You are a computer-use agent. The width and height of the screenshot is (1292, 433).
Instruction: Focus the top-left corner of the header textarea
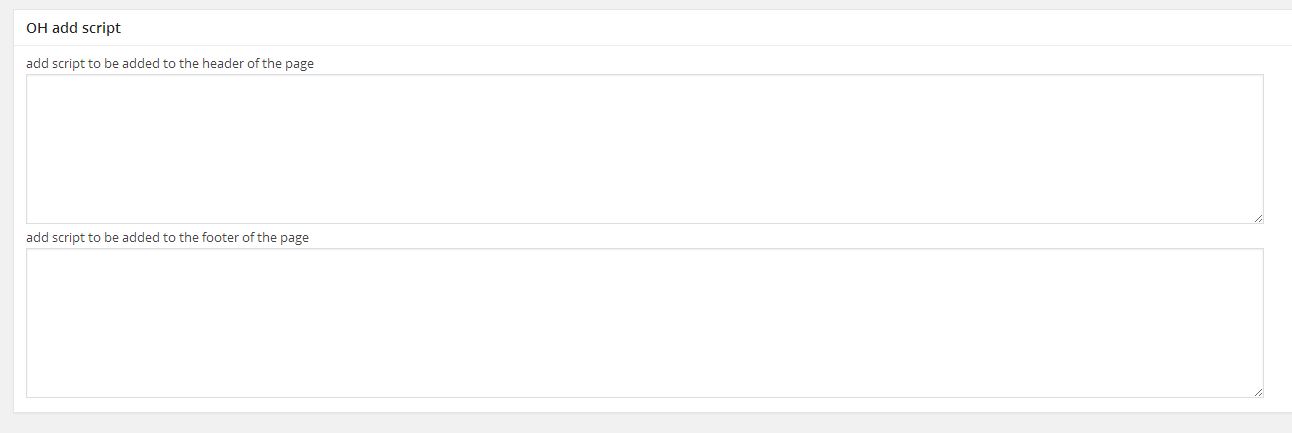point(34,82)
